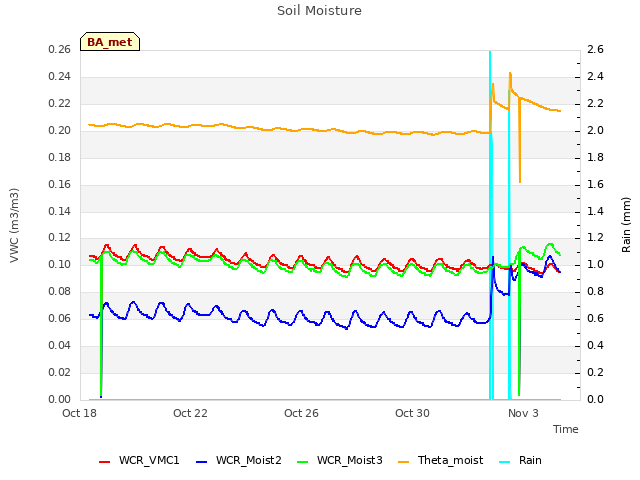The image size is (640, 480).
Task: Click the 0.6 right axis value
Action: tap(595, 318)
